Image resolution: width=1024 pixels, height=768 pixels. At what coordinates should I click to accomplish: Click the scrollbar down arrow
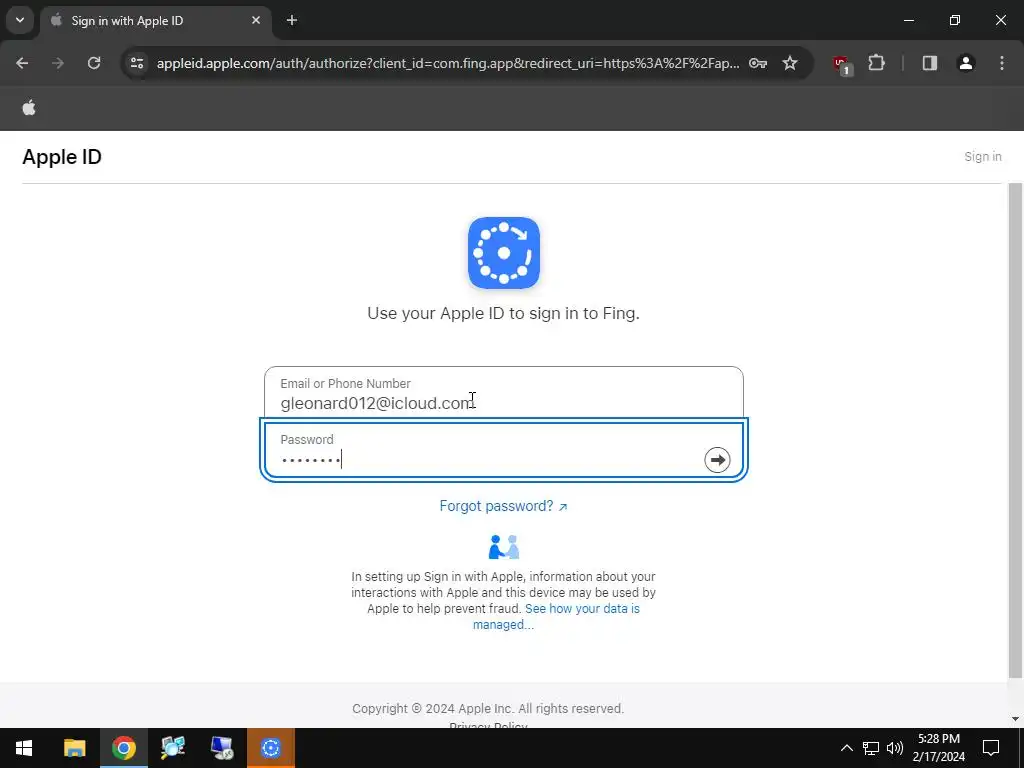point(1015,719)
